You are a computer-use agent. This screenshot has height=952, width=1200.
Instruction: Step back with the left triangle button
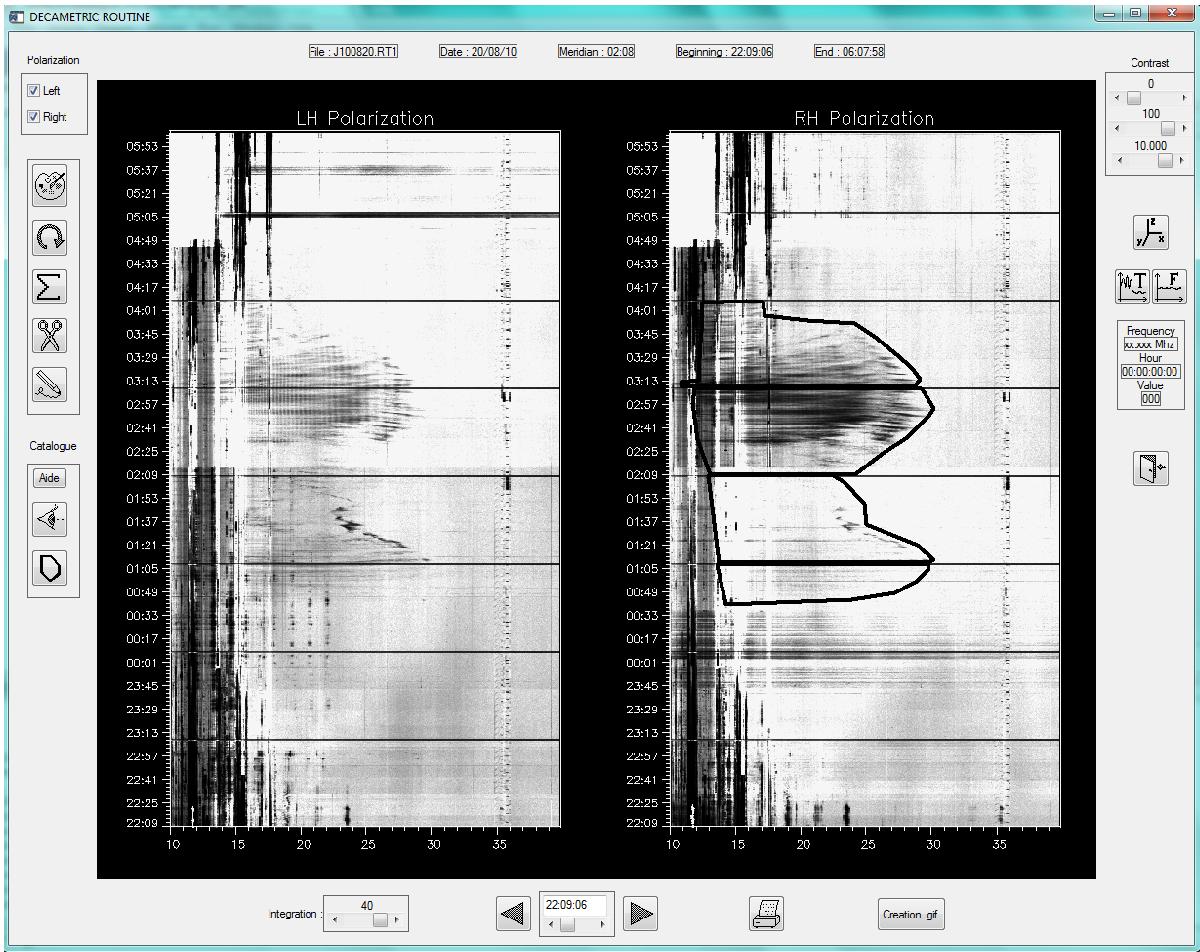click(514, 913)
